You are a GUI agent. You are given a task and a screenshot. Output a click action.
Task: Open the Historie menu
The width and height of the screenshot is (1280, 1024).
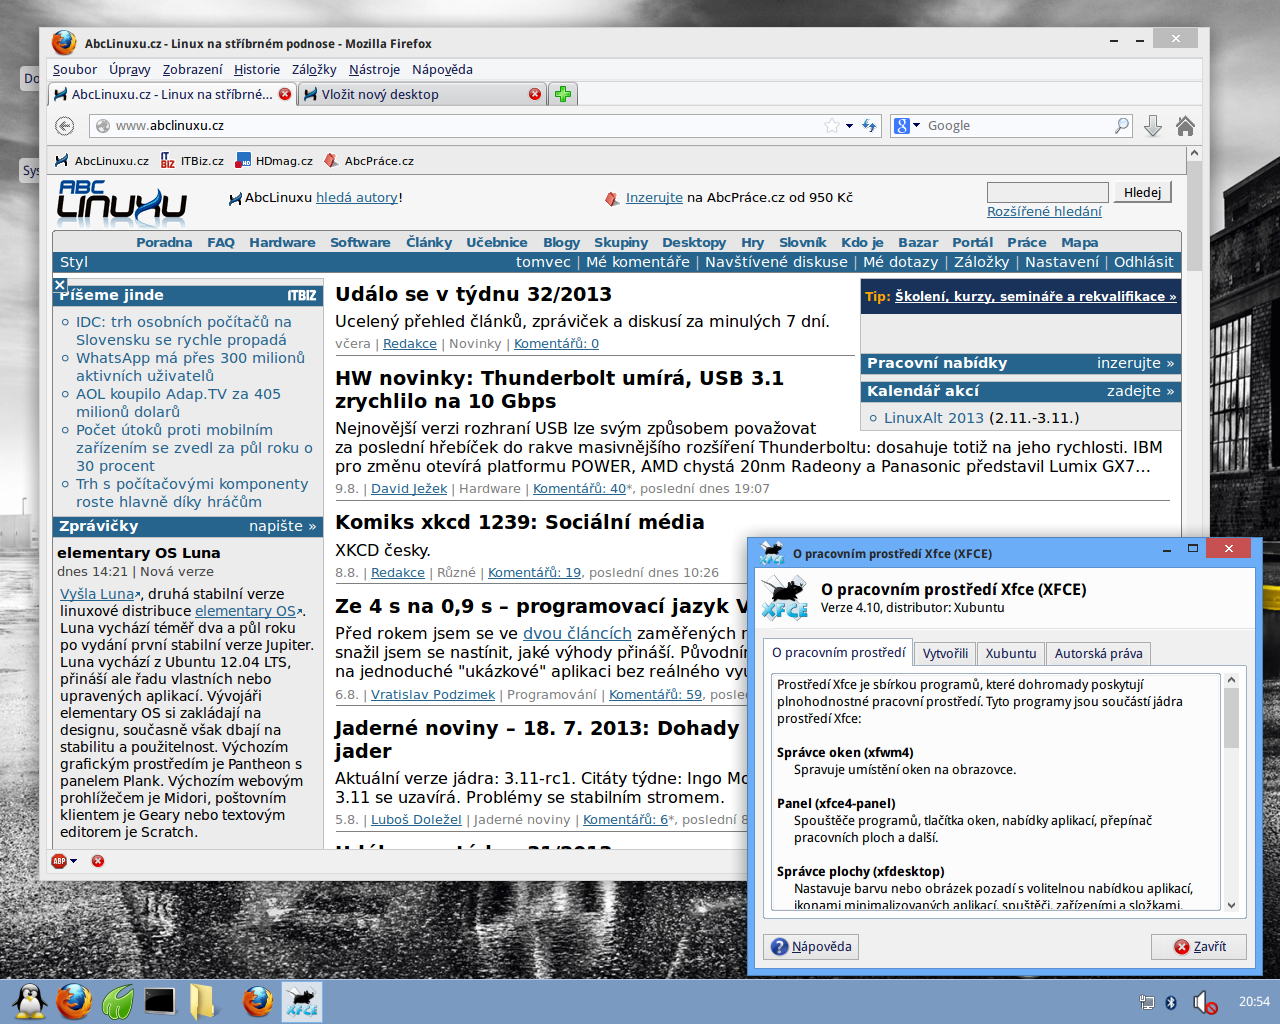257,70
